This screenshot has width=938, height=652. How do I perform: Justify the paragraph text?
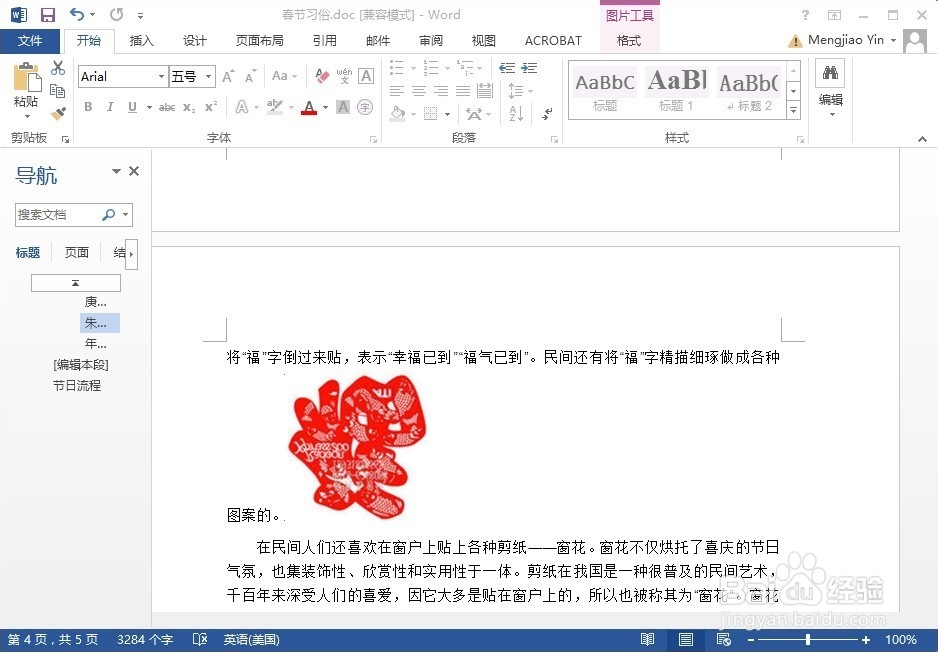coord(463,91)
